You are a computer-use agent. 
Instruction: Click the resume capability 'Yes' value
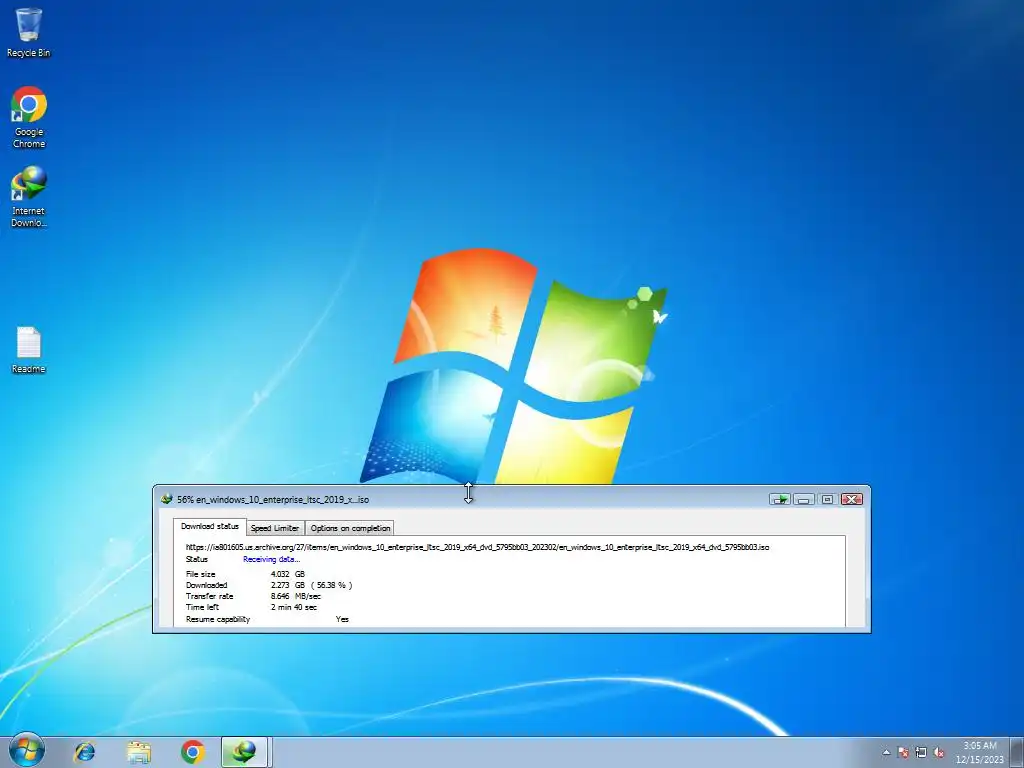coord(342,619)
